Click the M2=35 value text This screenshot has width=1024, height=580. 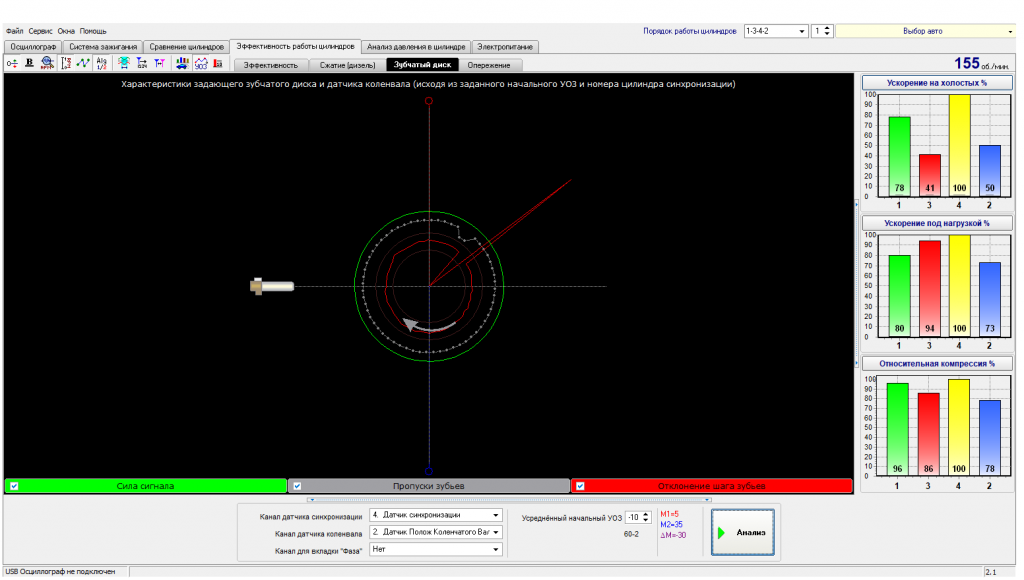[x=671, y=524]
